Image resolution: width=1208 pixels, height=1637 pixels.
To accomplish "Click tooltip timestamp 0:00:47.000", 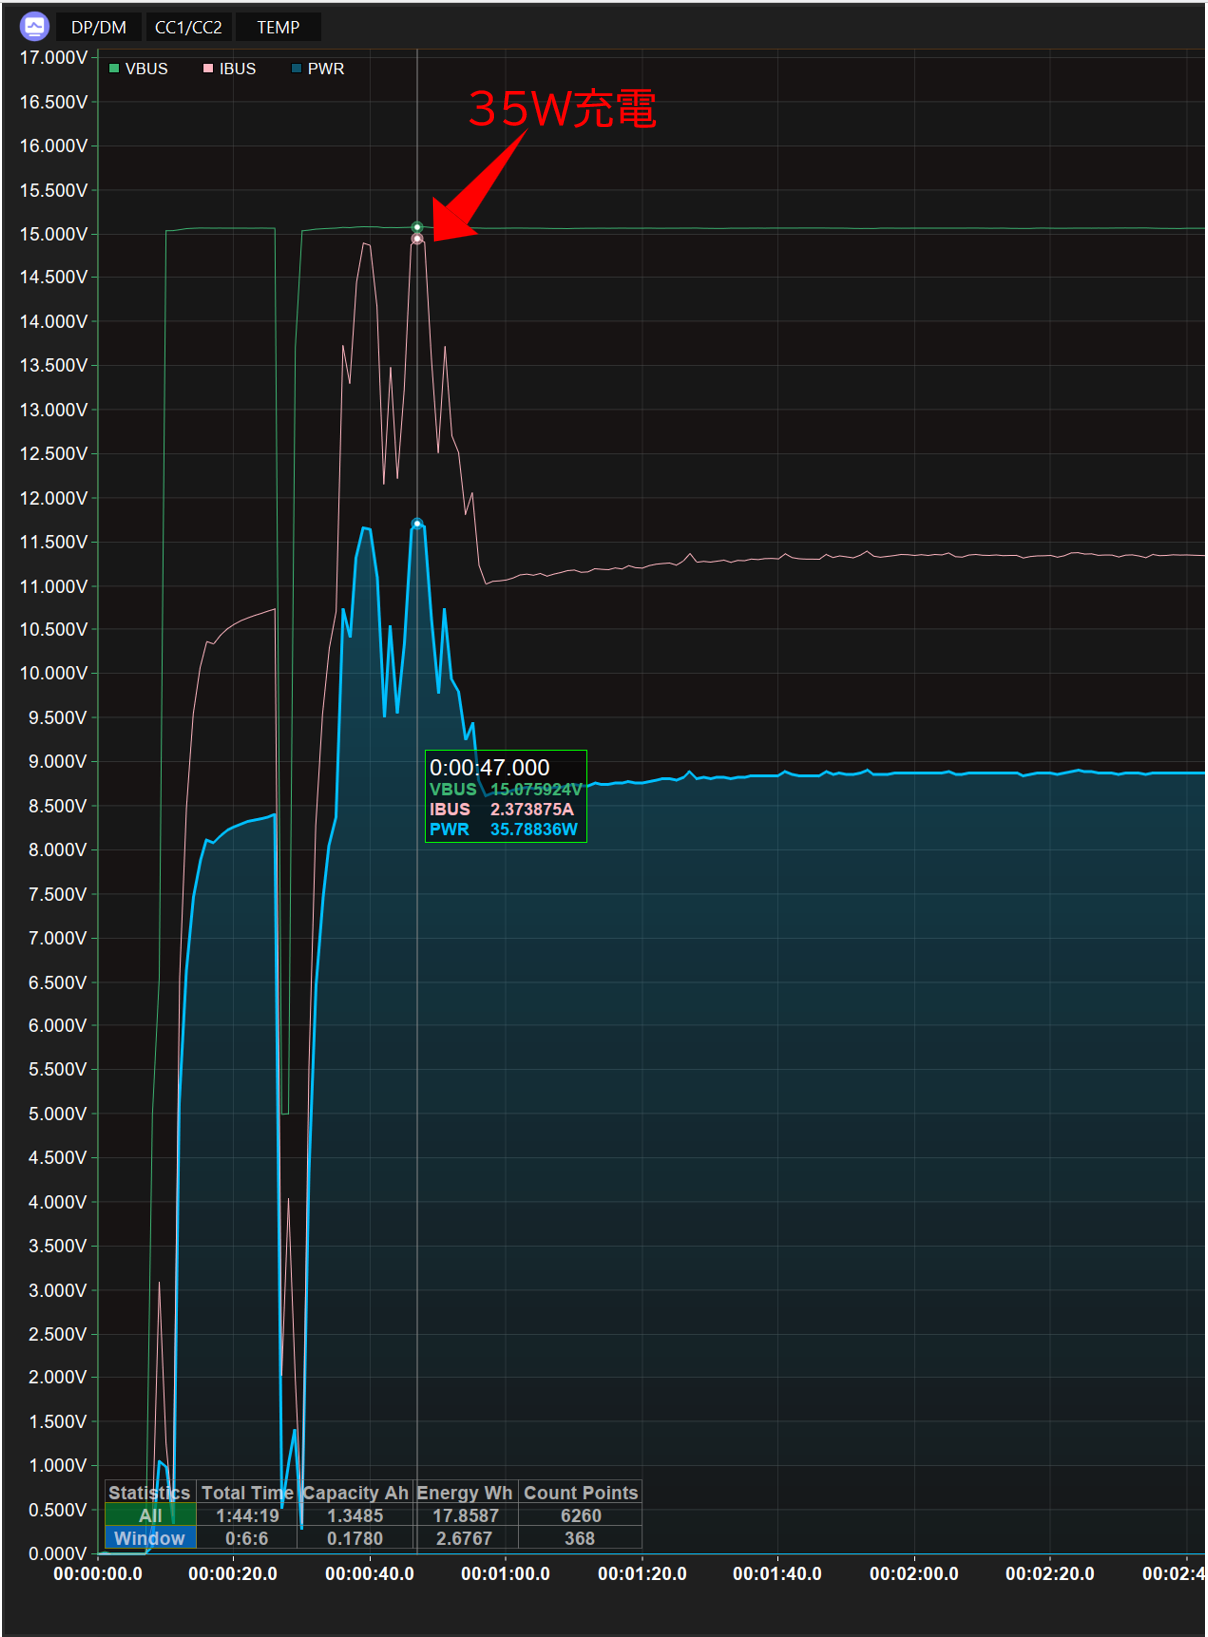I will pyautogui.click(x=489, y=767).
